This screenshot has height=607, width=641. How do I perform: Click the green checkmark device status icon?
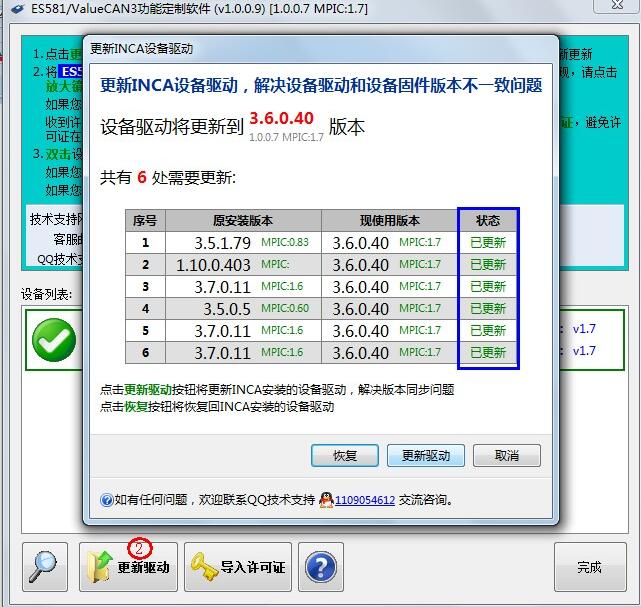[x=54, y=340]
